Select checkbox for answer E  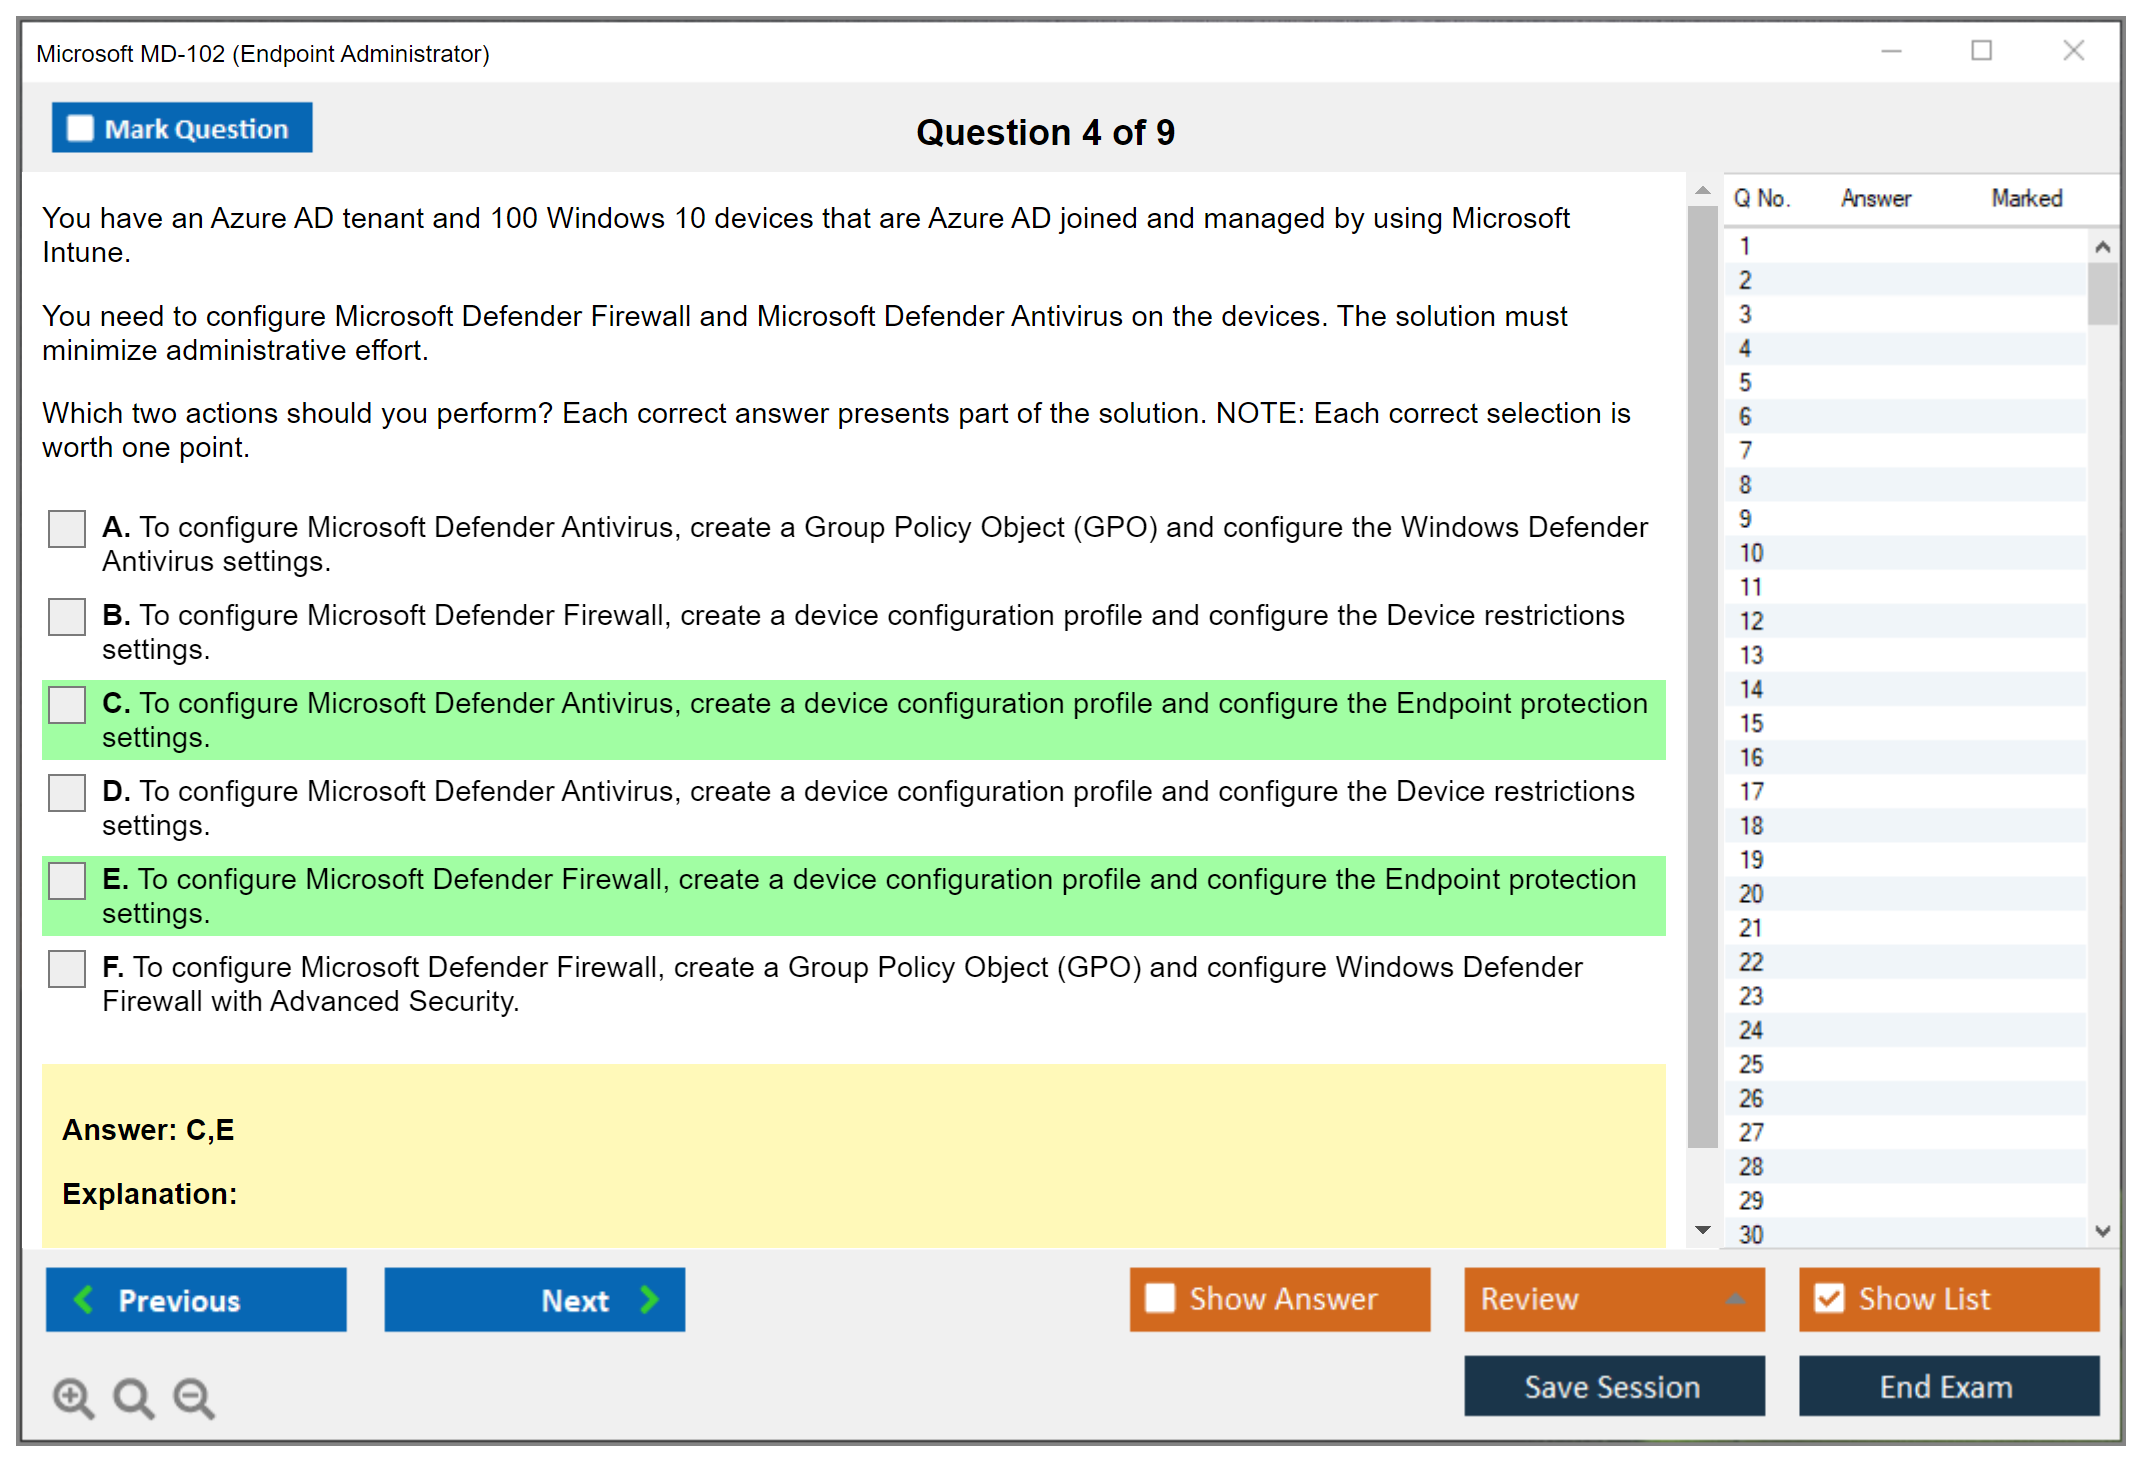coord(67,881)
